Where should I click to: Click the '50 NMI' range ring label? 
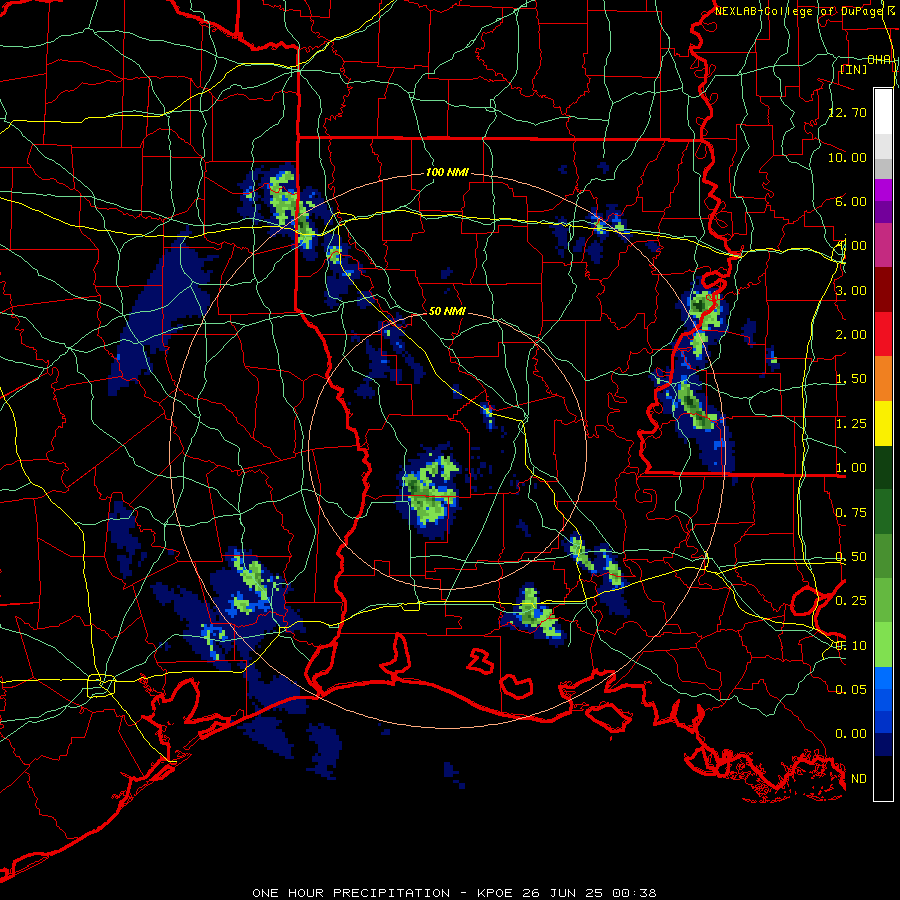pyautogui.click(x=447, y=311)
